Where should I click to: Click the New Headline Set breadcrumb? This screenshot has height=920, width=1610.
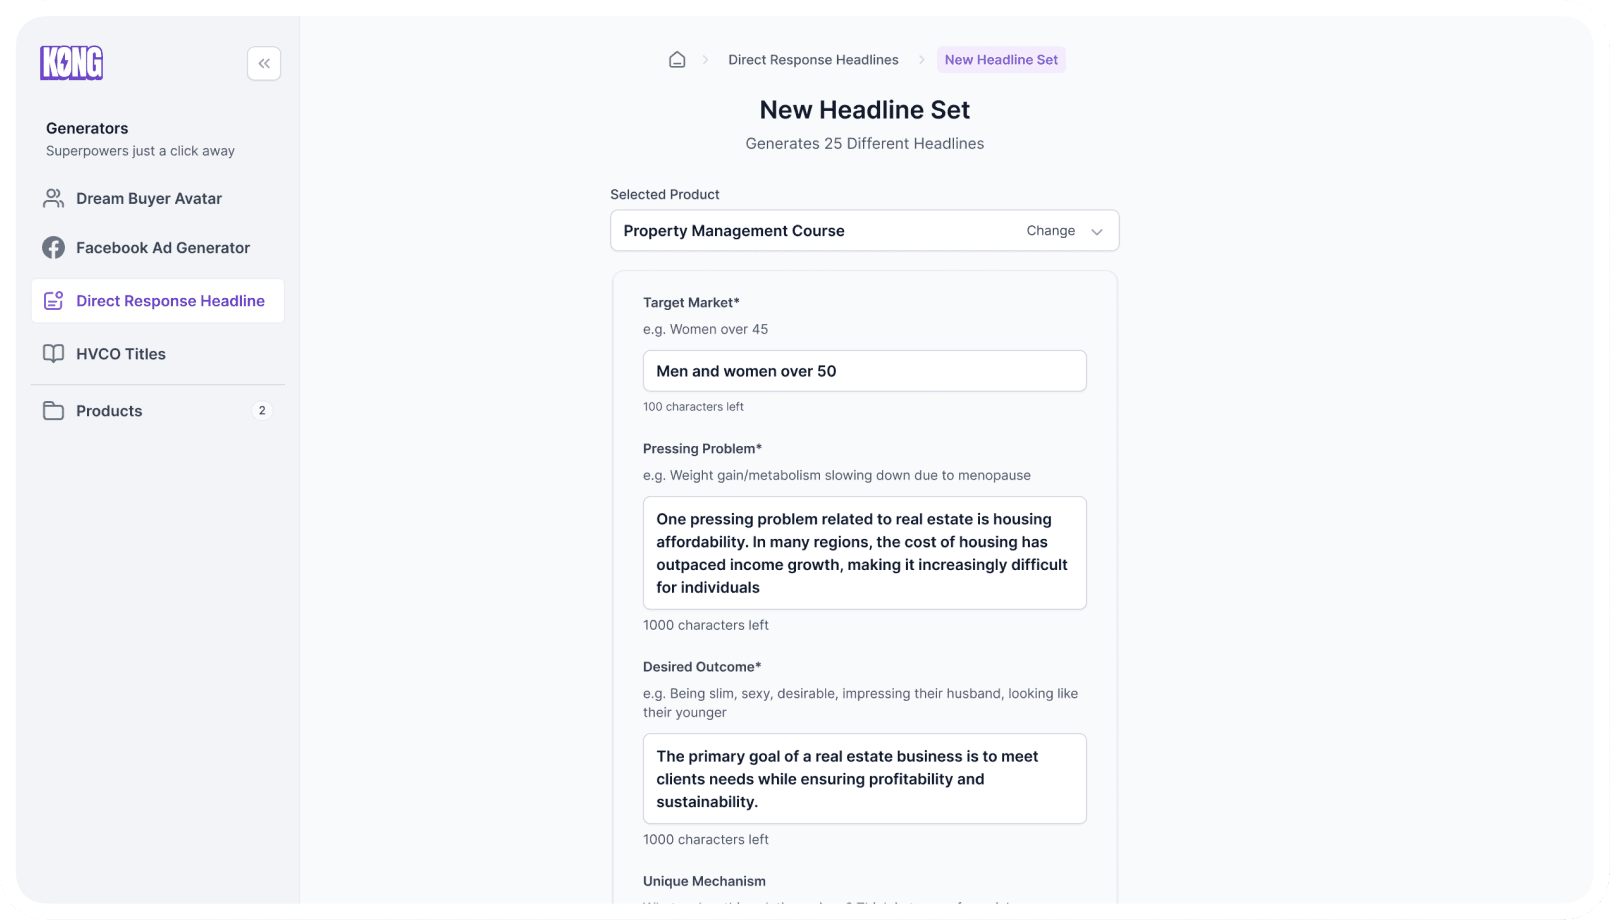1001,60
